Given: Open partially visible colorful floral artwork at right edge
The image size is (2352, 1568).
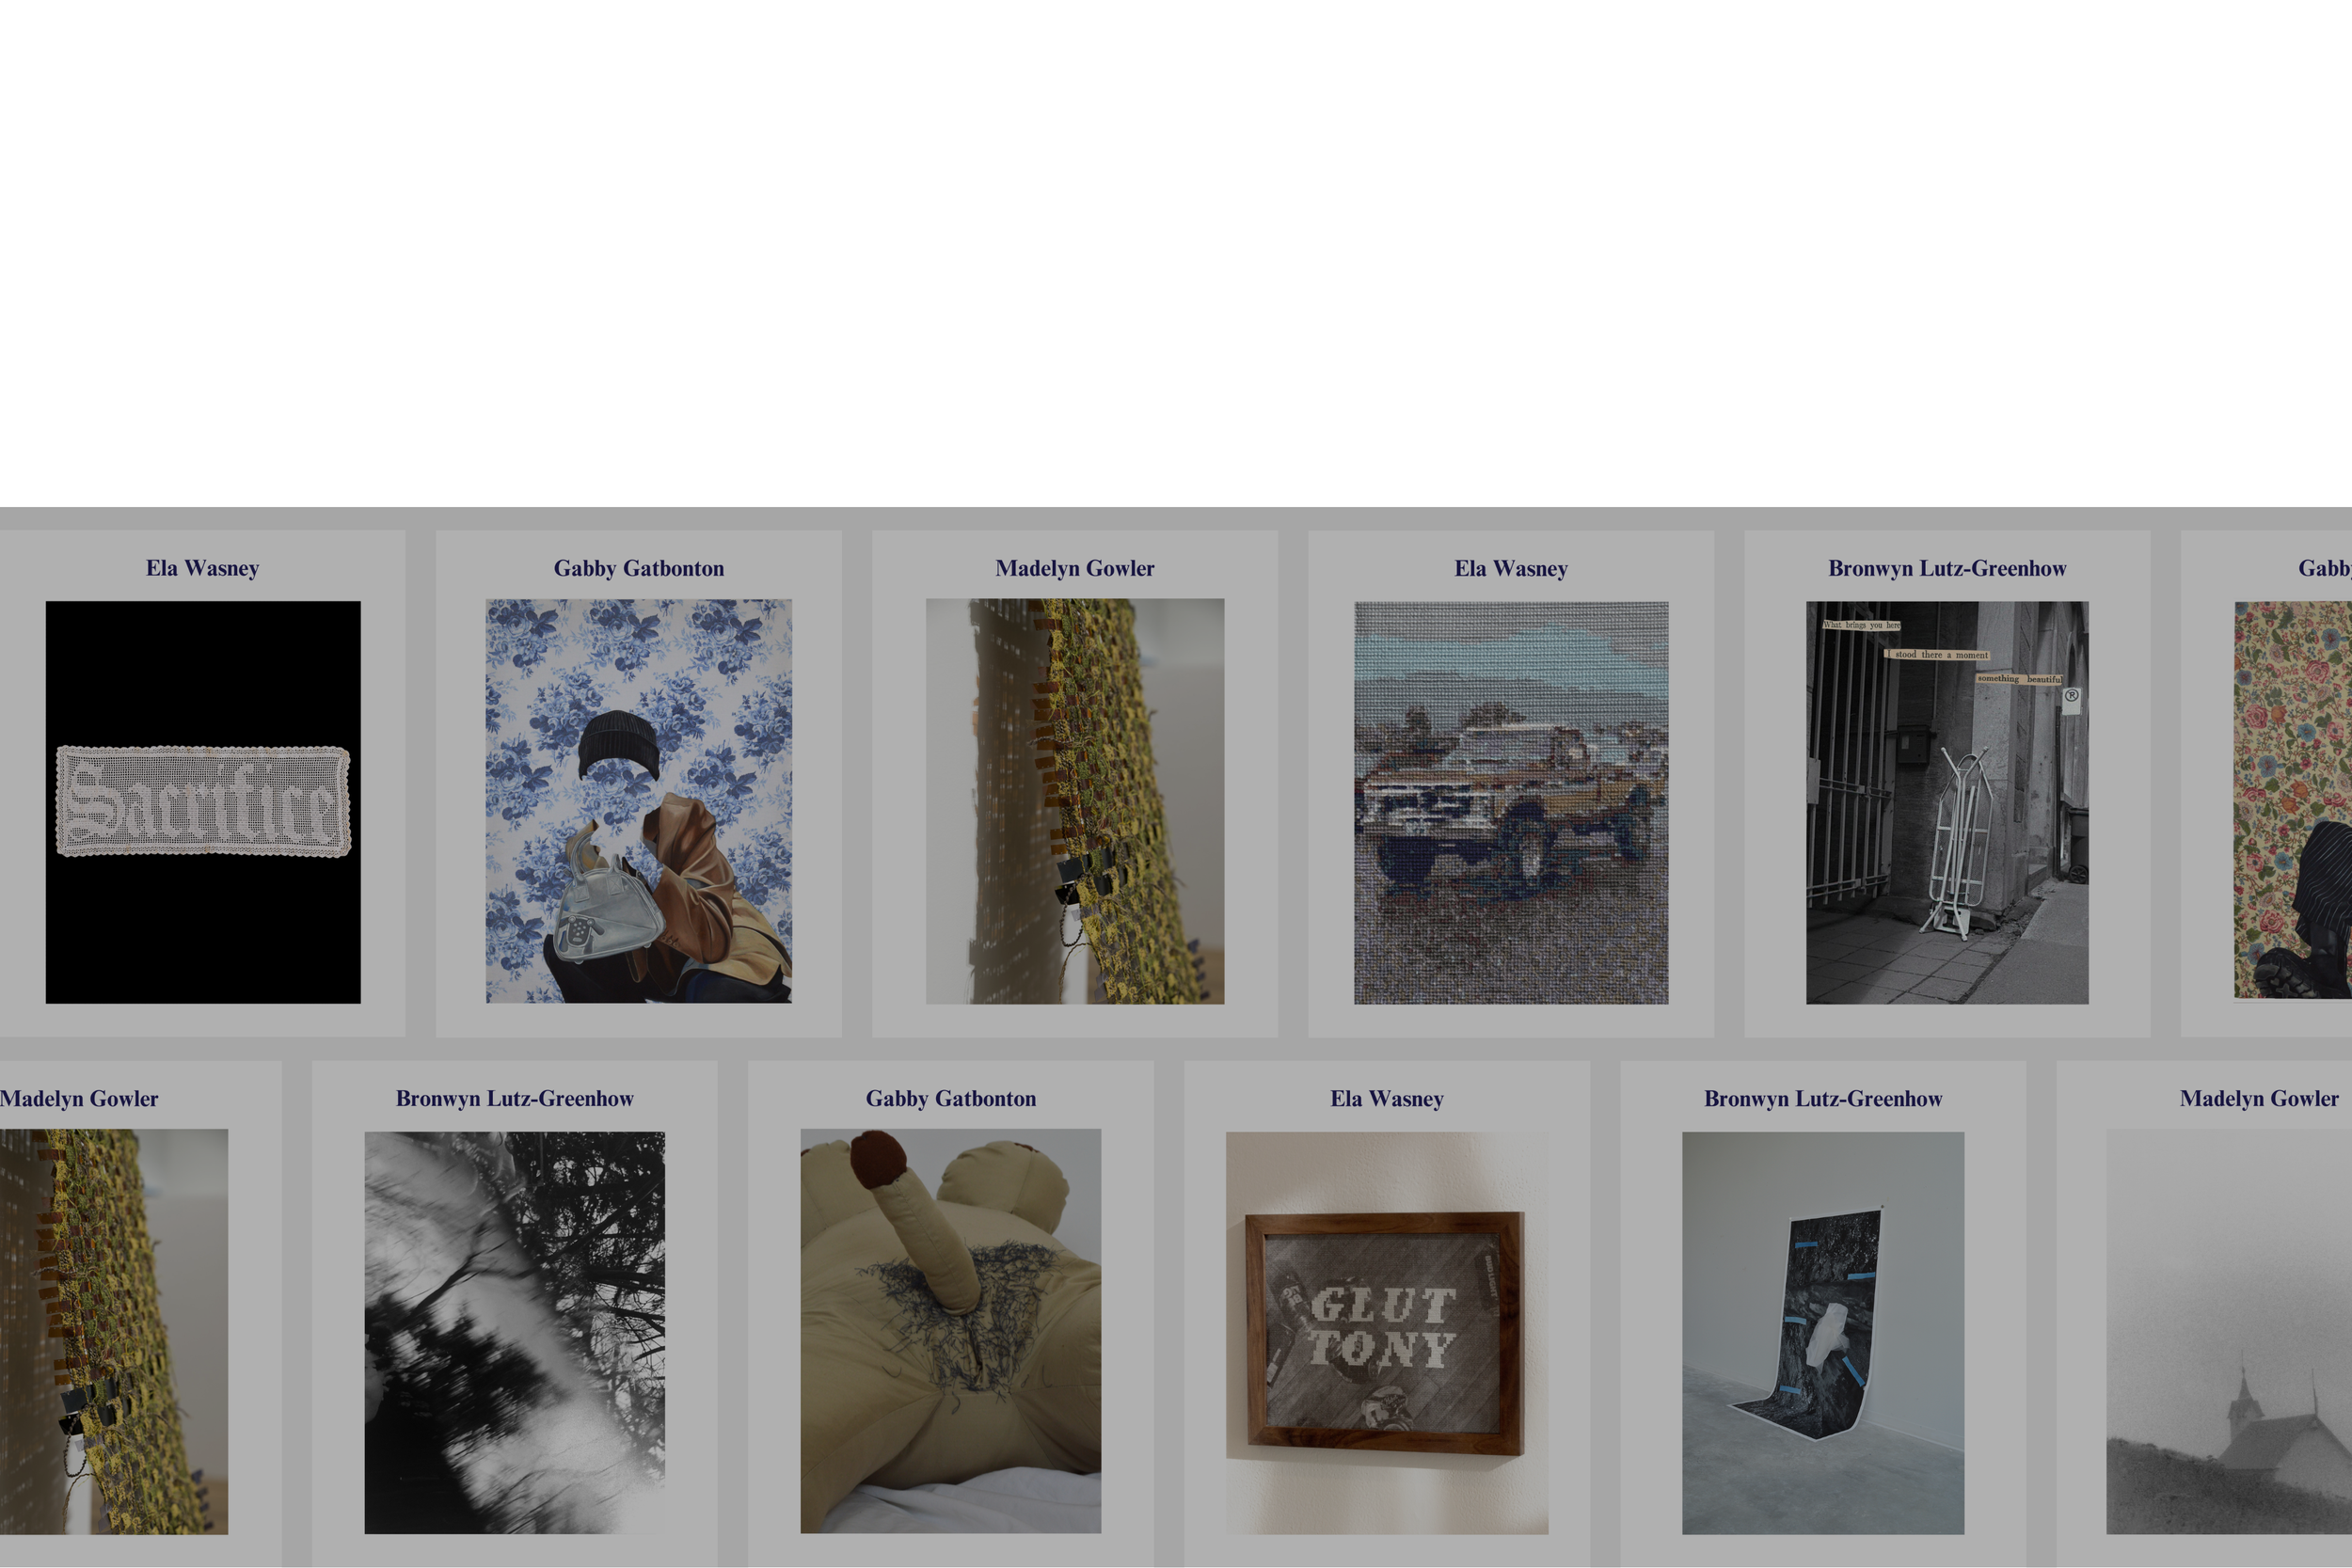Looking at the screenshot, I should click(2293, 800).
